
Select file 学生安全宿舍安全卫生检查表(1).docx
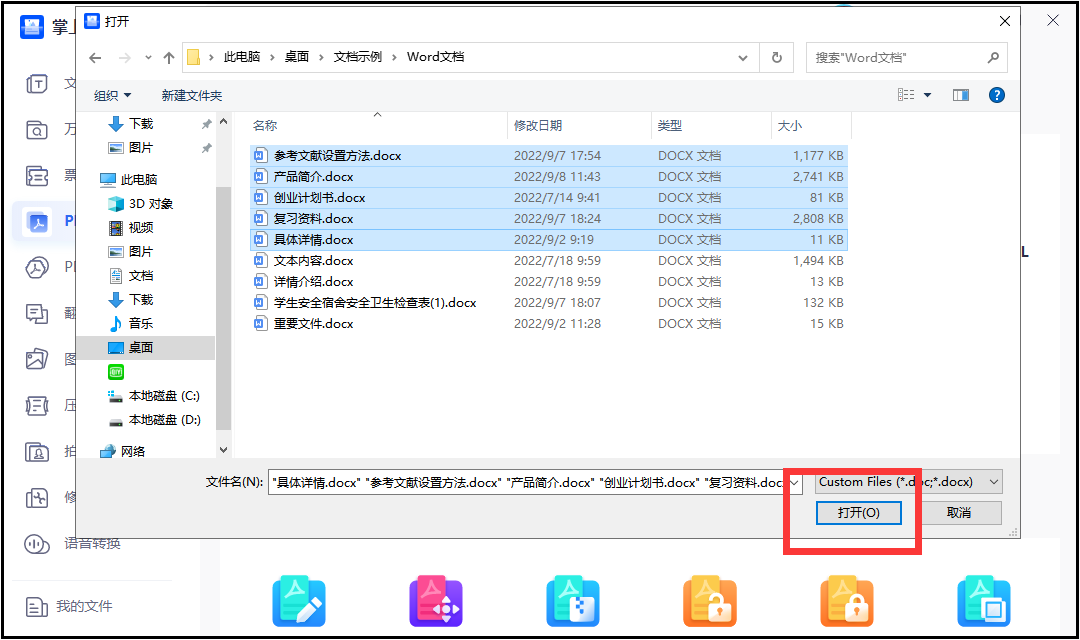pos(548,303)
